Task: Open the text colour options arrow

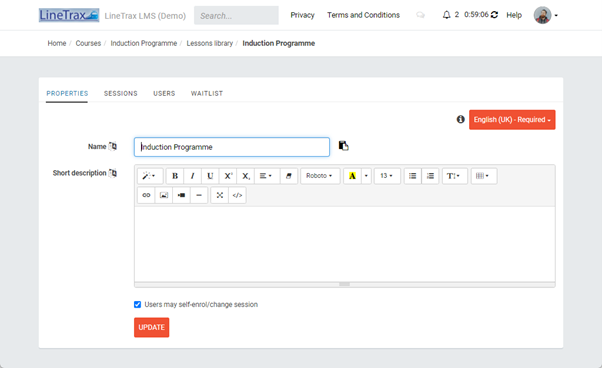Action: point(366,176)
